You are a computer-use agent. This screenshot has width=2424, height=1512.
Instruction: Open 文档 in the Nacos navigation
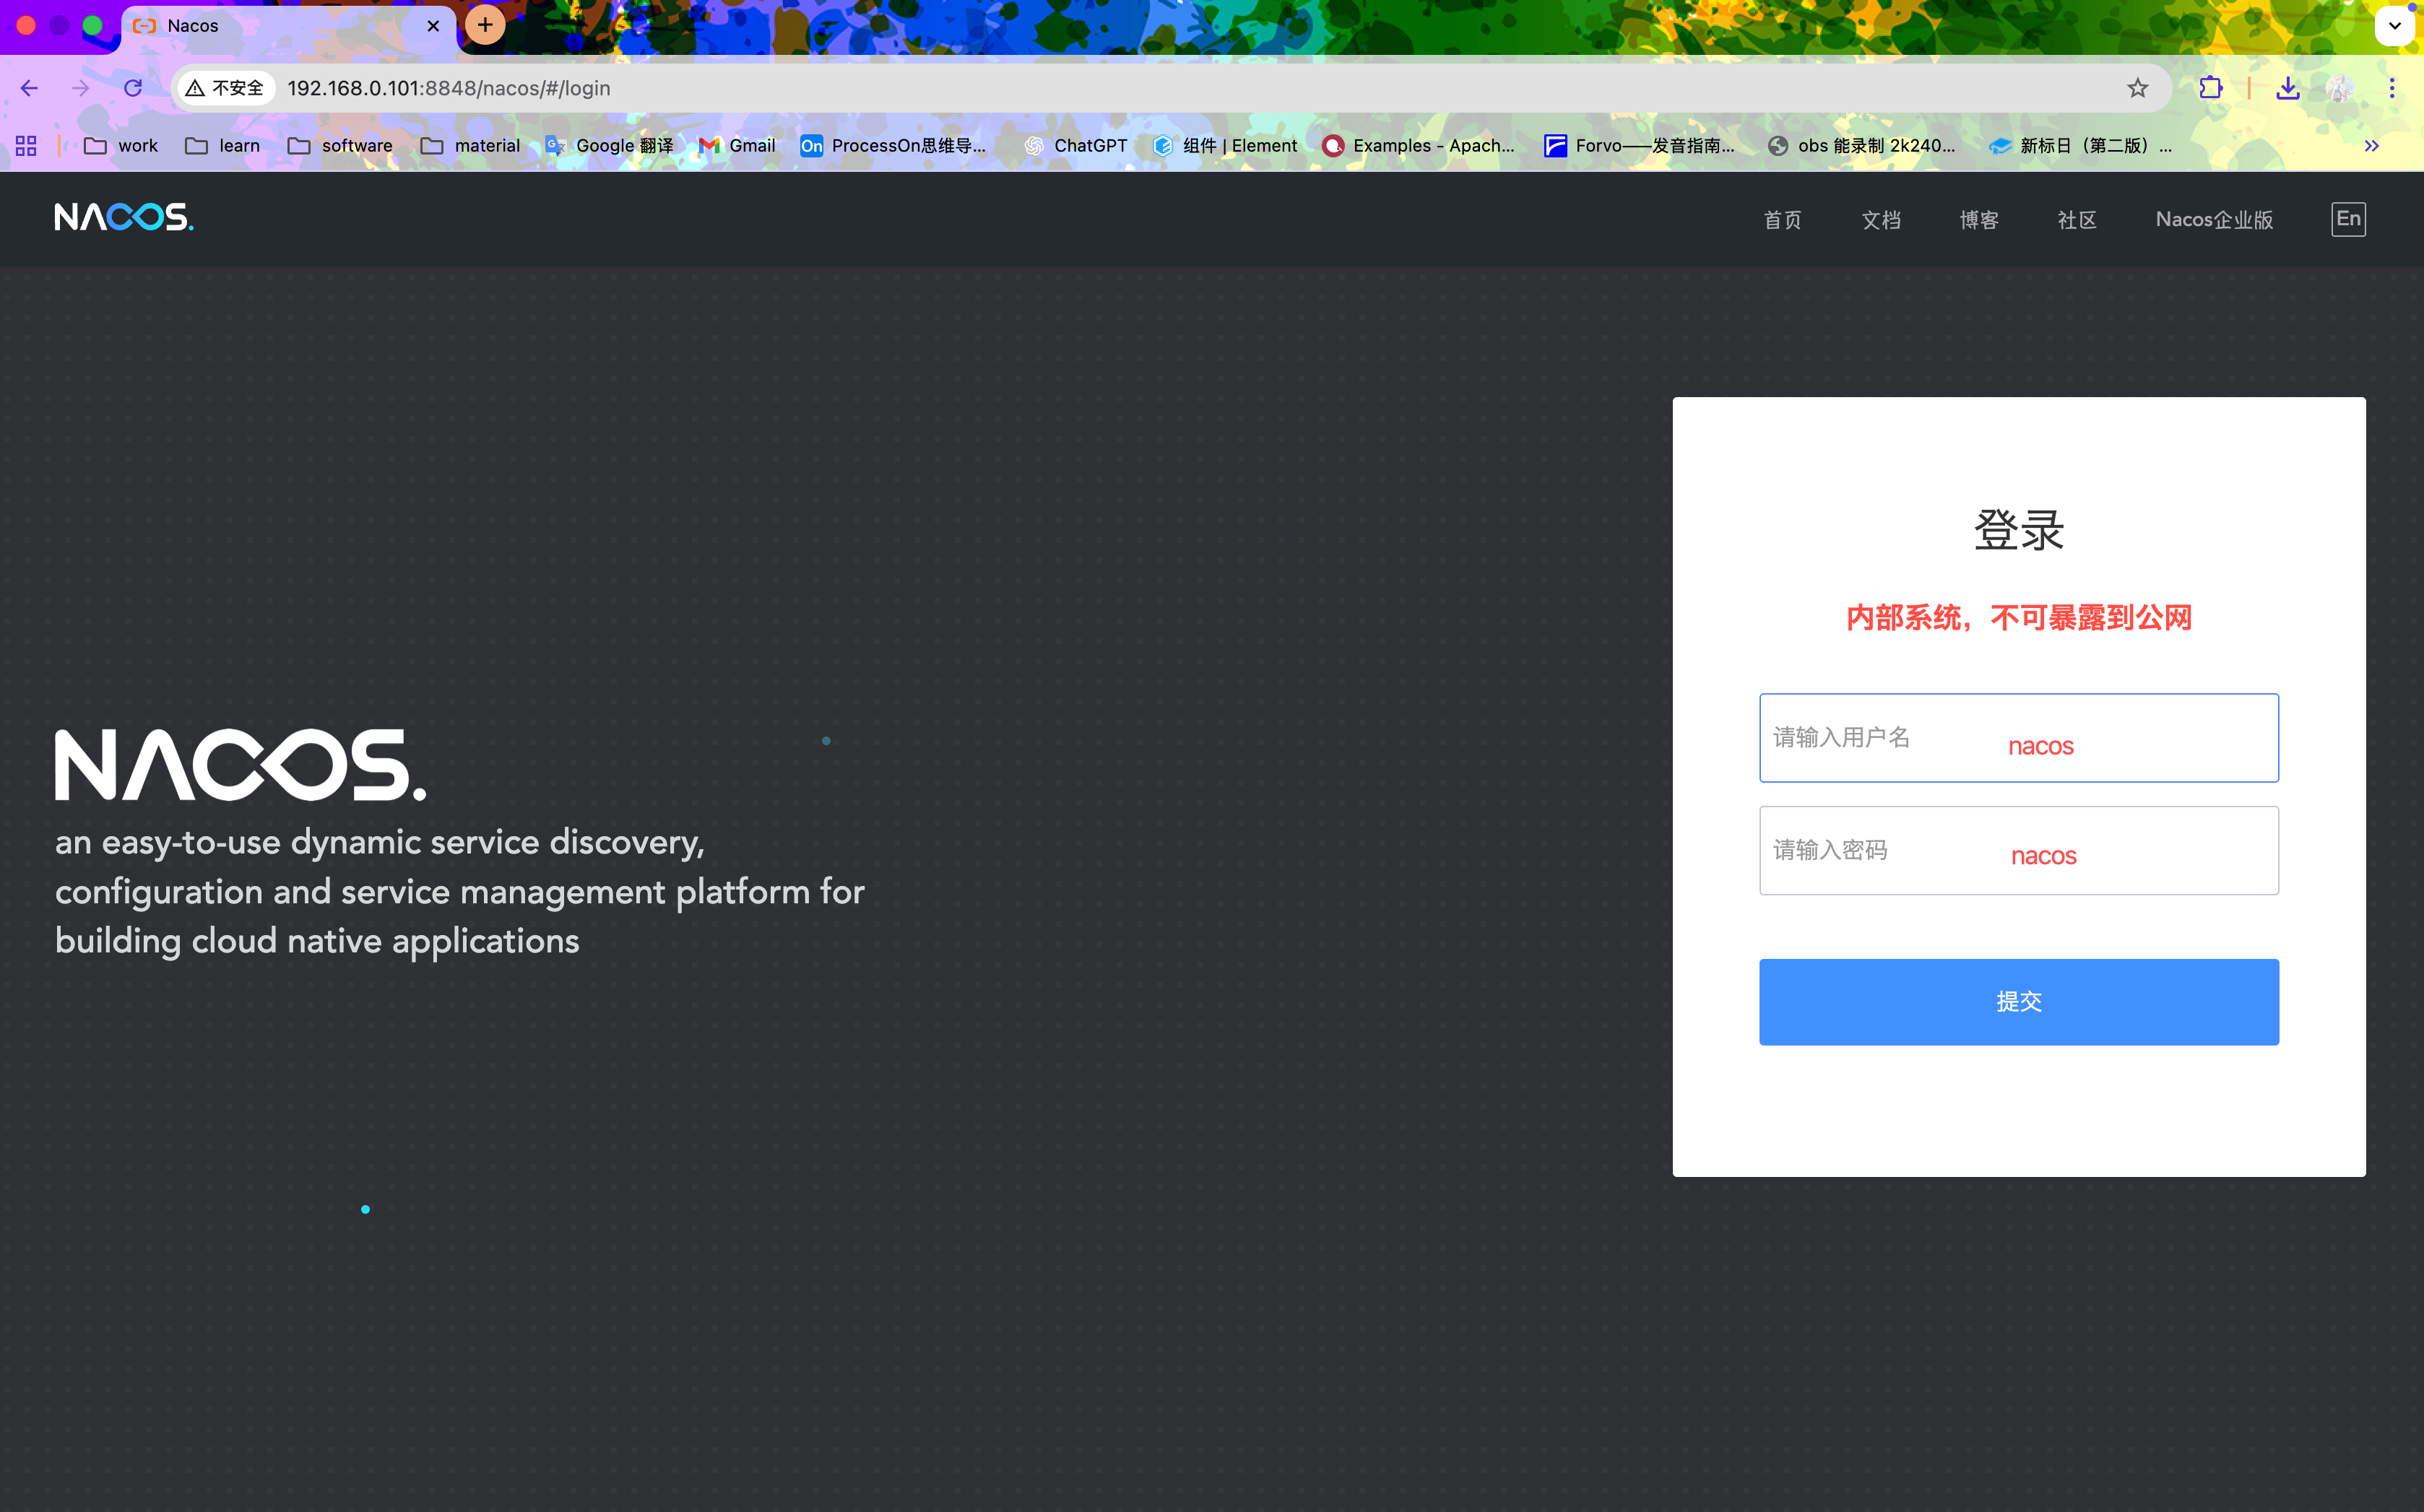click(1880, 220)
